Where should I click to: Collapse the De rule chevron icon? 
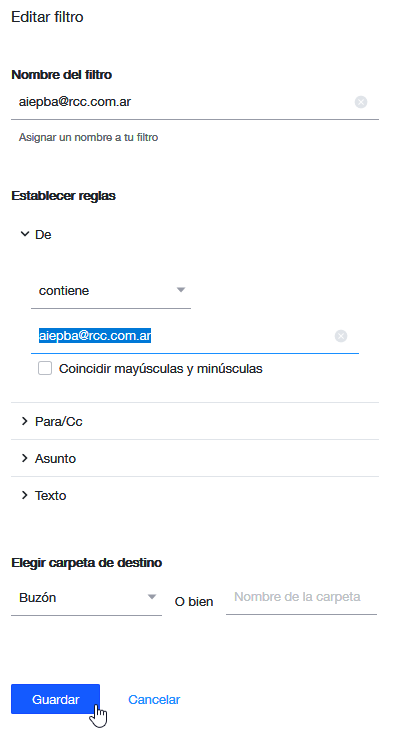click(25, 234)
